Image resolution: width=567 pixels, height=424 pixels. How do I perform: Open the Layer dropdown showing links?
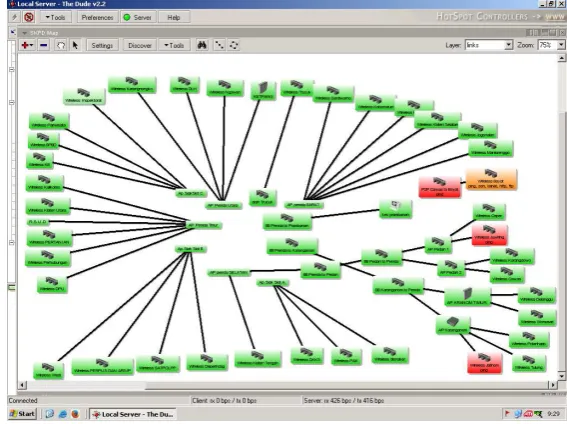pyautogui.click(x=489, y=45)
